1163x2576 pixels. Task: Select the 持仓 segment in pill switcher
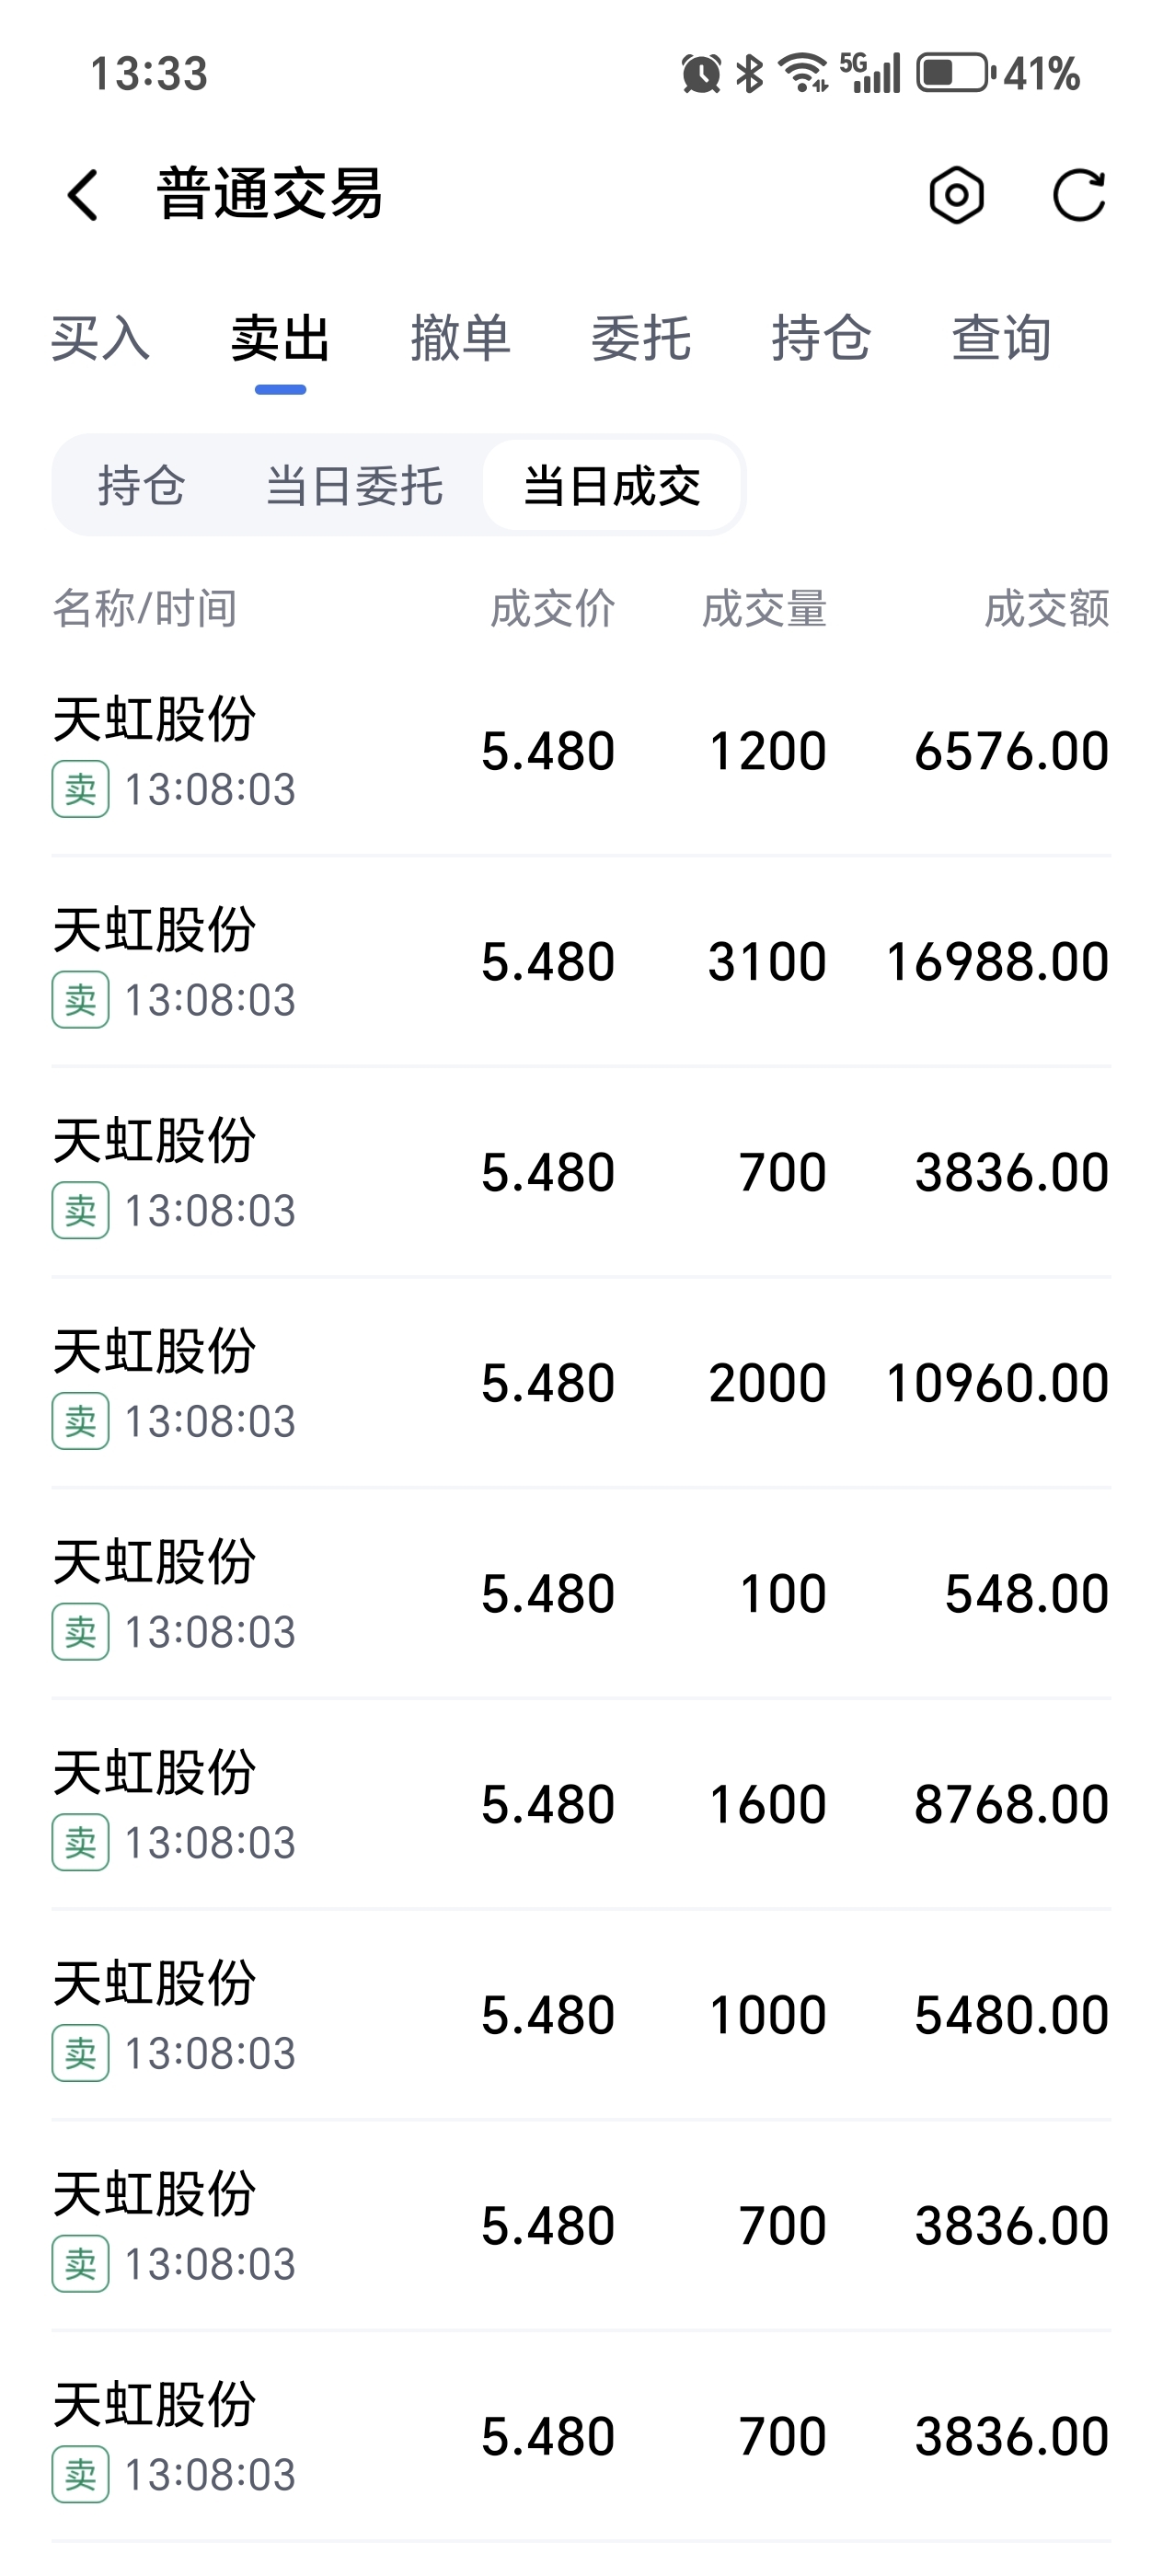141,486
